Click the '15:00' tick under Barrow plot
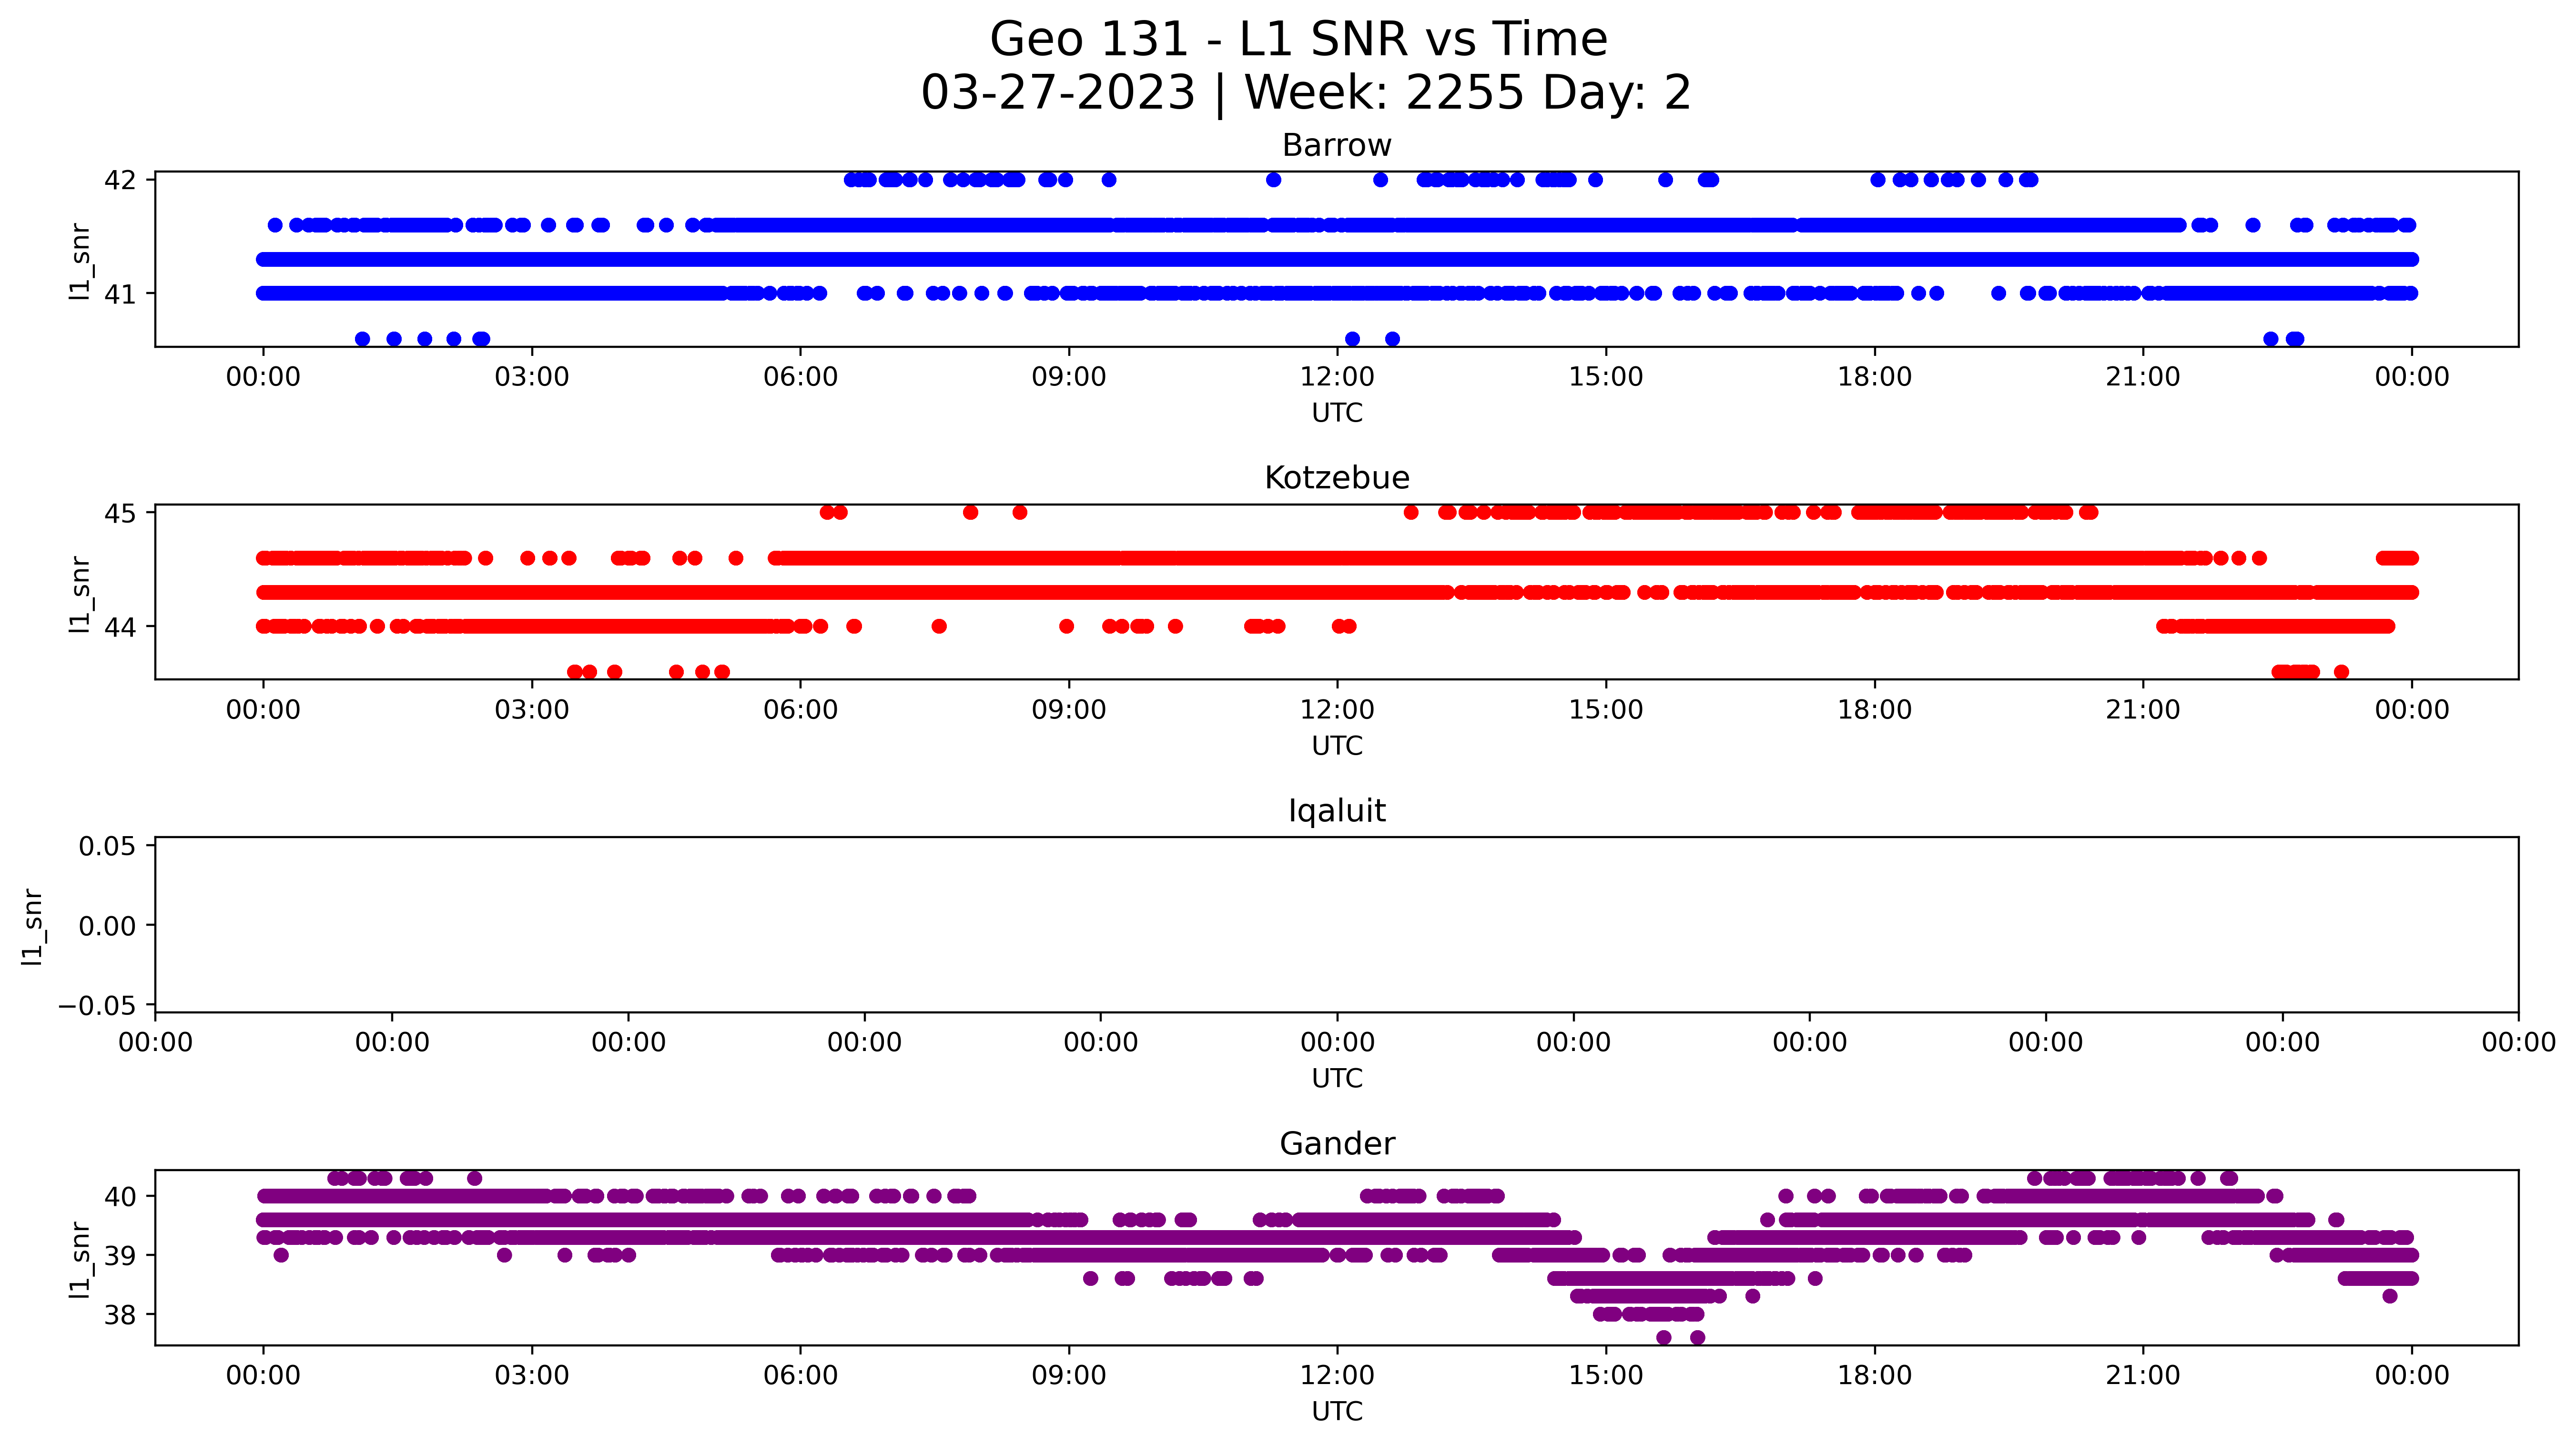This screenshot has height=1445, width=2576. (1606, 377)
